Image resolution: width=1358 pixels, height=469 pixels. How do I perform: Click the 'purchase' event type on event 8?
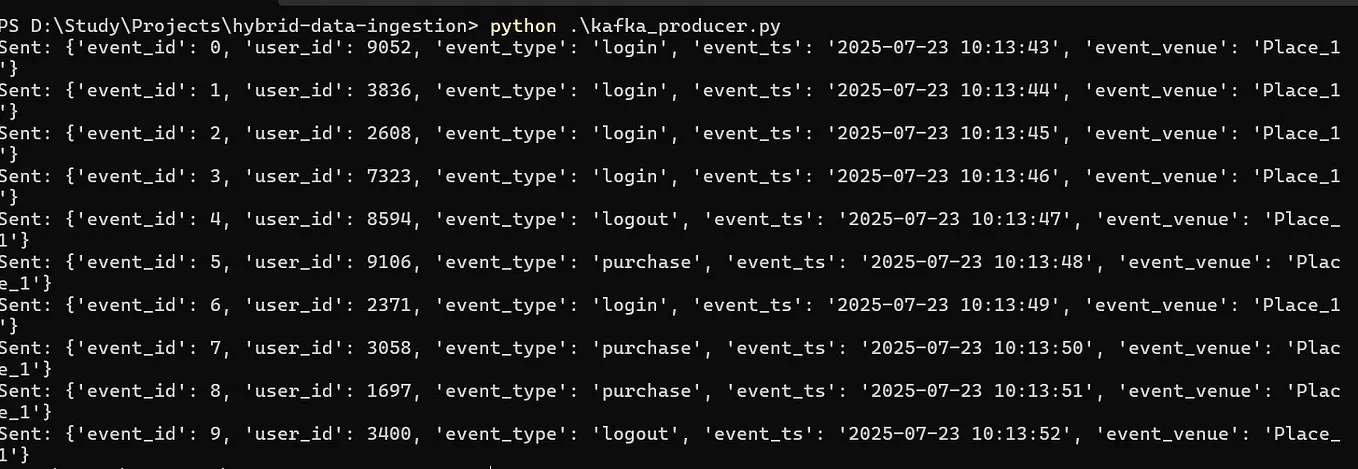[x=647, y=391]
